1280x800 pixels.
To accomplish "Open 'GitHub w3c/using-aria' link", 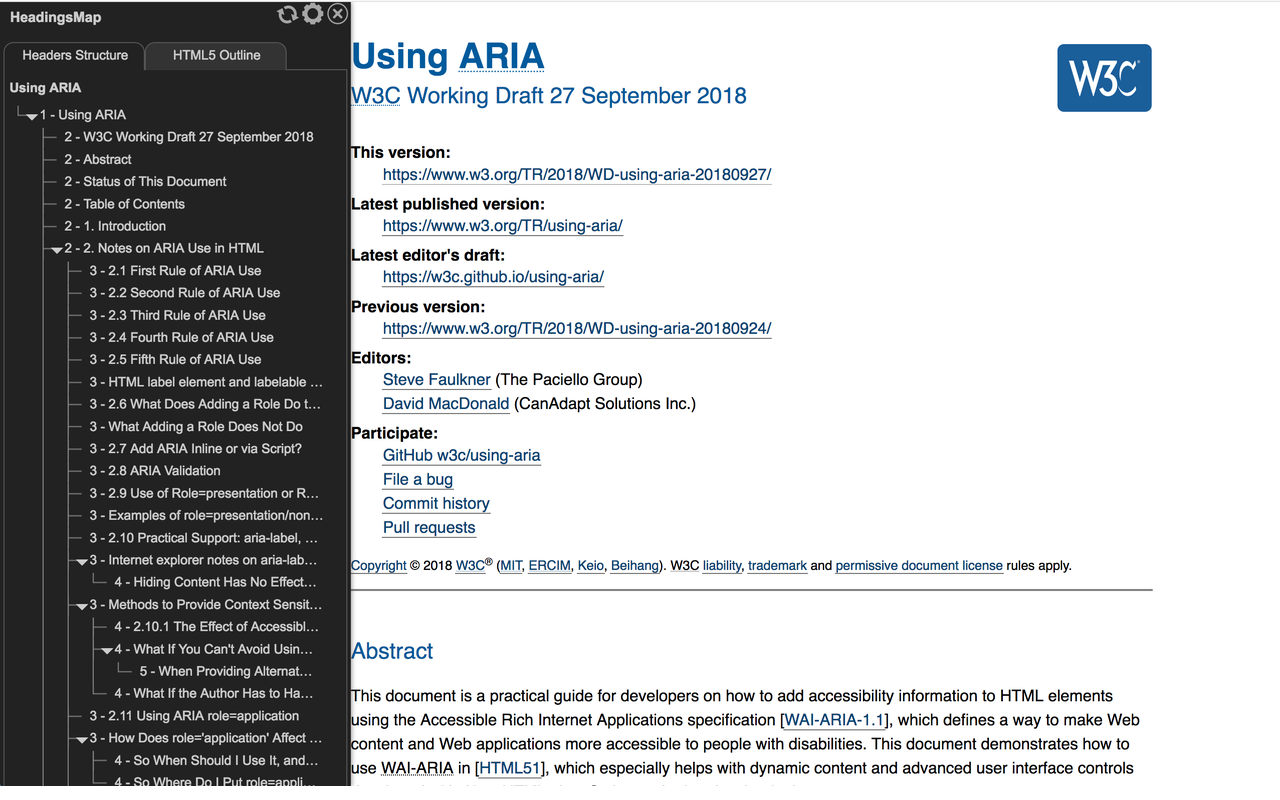I will tap(461, 455).
